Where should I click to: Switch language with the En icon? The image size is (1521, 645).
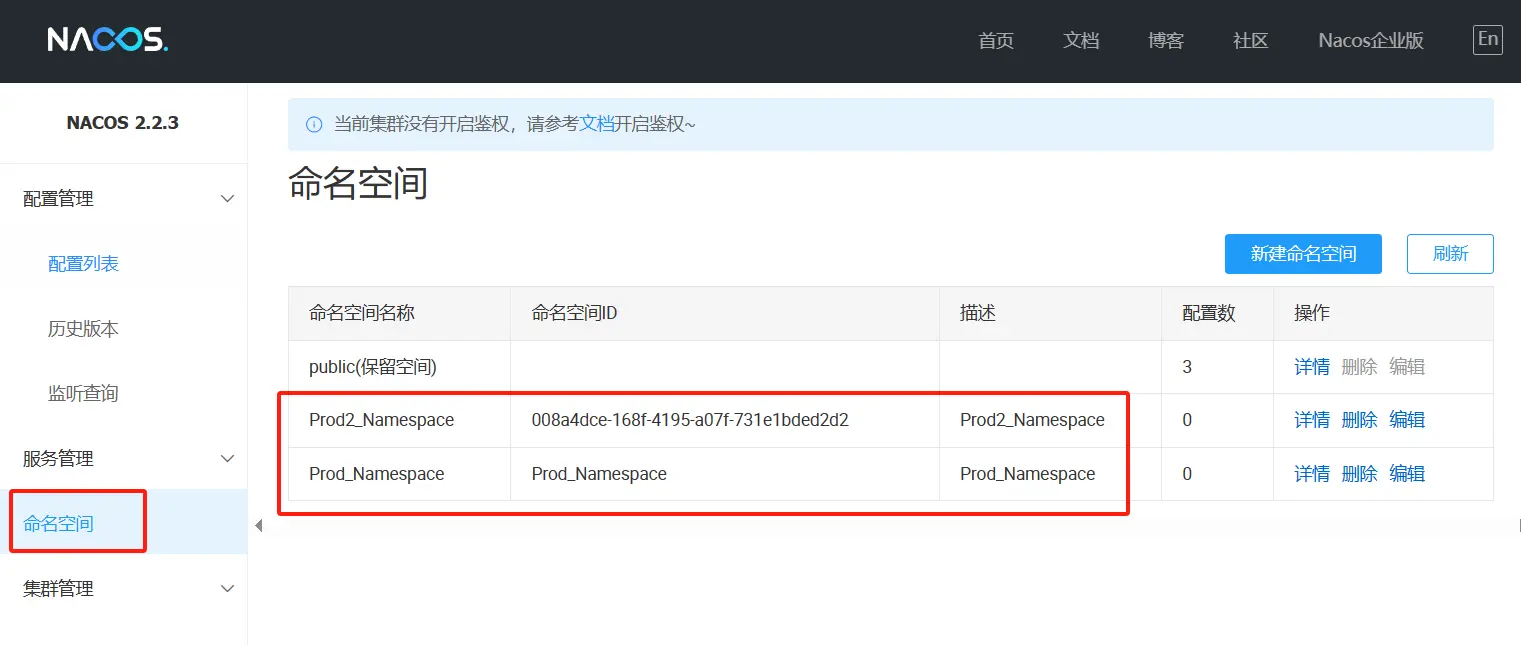coord(1487,39)
